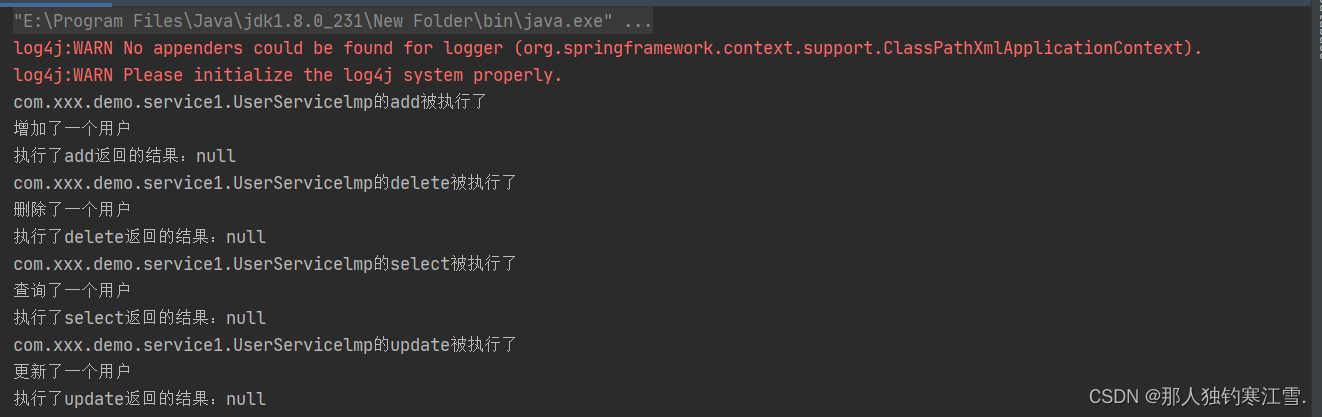
Task: Click the 增加了一个用户 output line
Action: [x=72, y=129]
